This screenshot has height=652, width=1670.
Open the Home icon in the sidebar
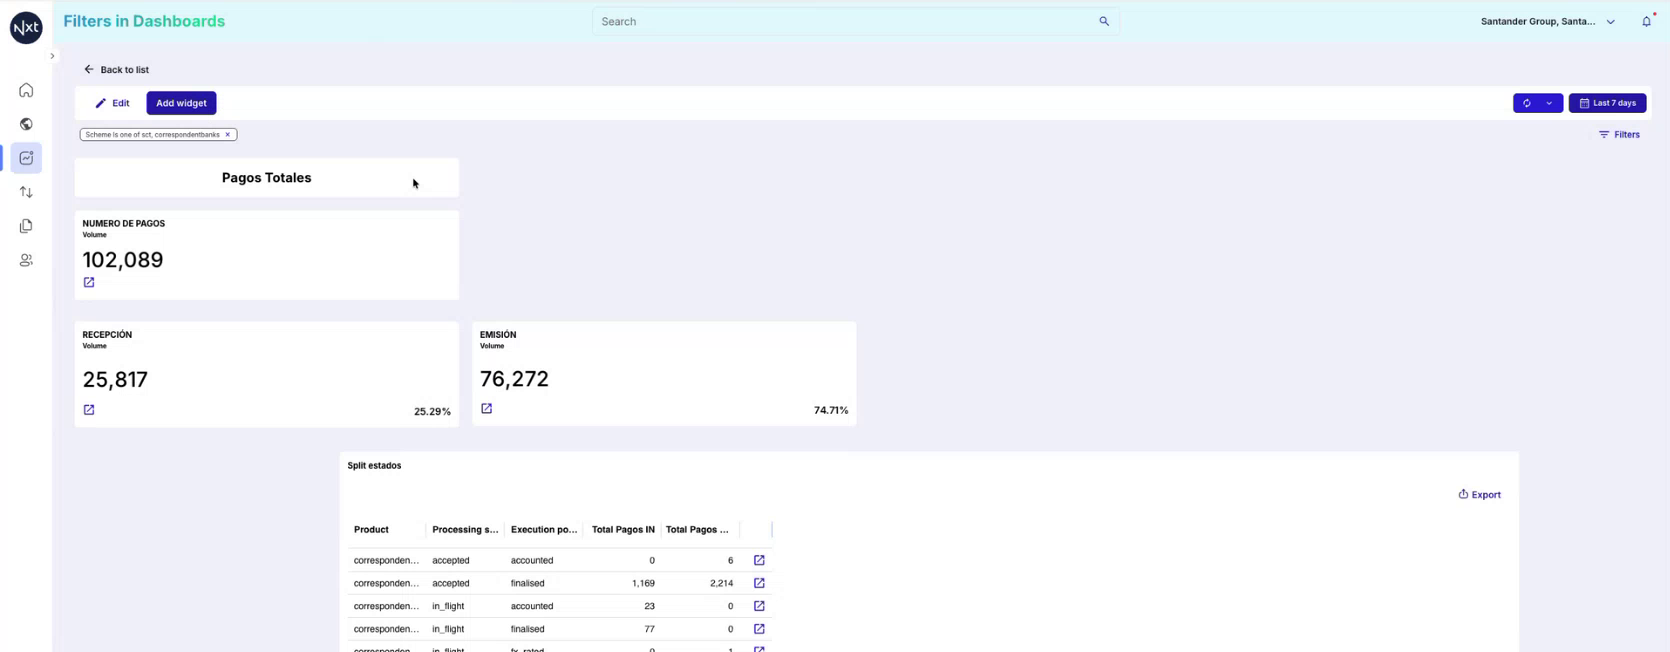[x=26, y=90]
